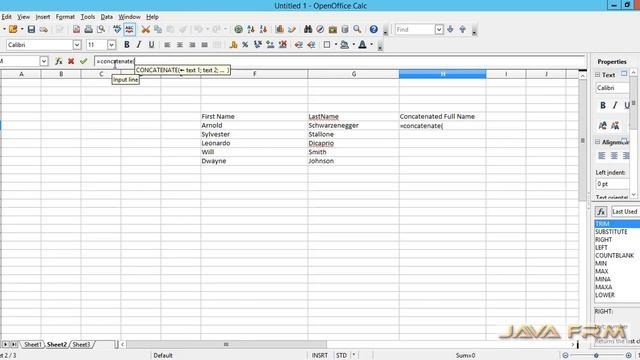Open the Find toolbar history dropdown
This screenshot has width=640, height=360.
pos(439,29)
